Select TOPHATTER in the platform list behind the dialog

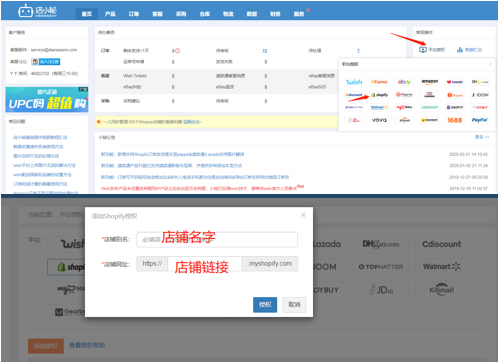click(381, 267)
